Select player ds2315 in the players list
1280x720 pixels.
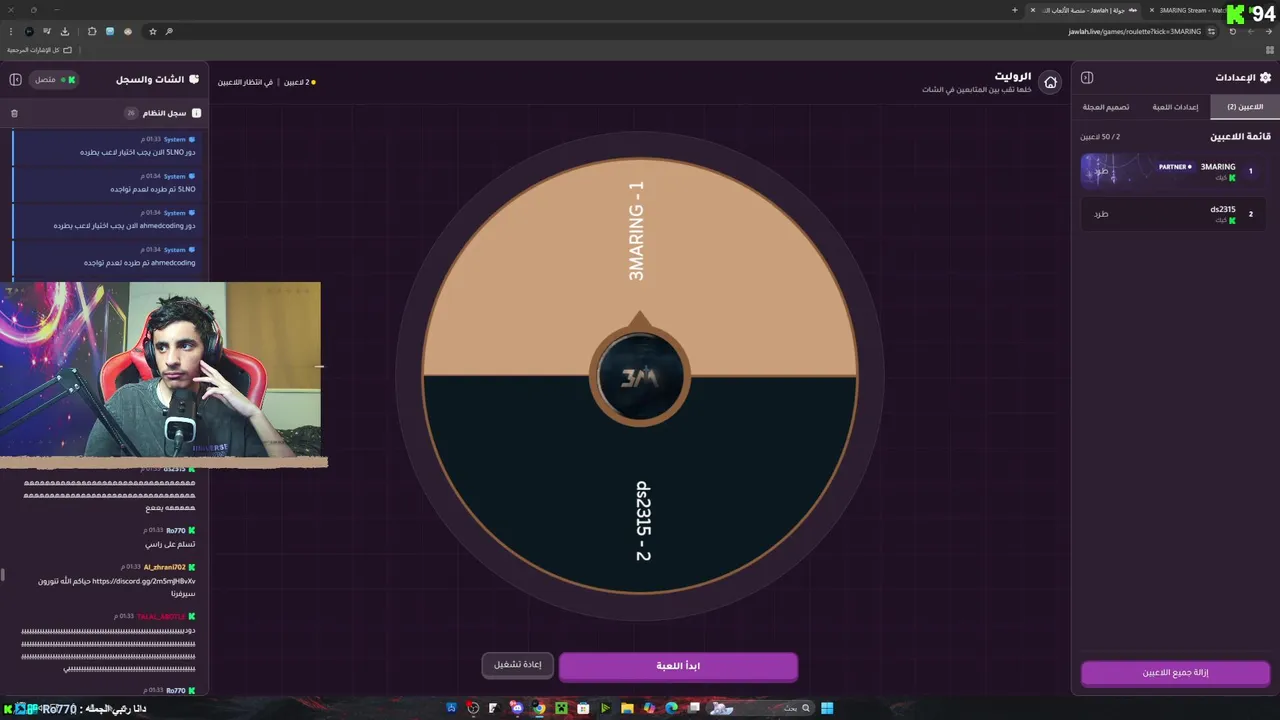[x=1173, y=214]
